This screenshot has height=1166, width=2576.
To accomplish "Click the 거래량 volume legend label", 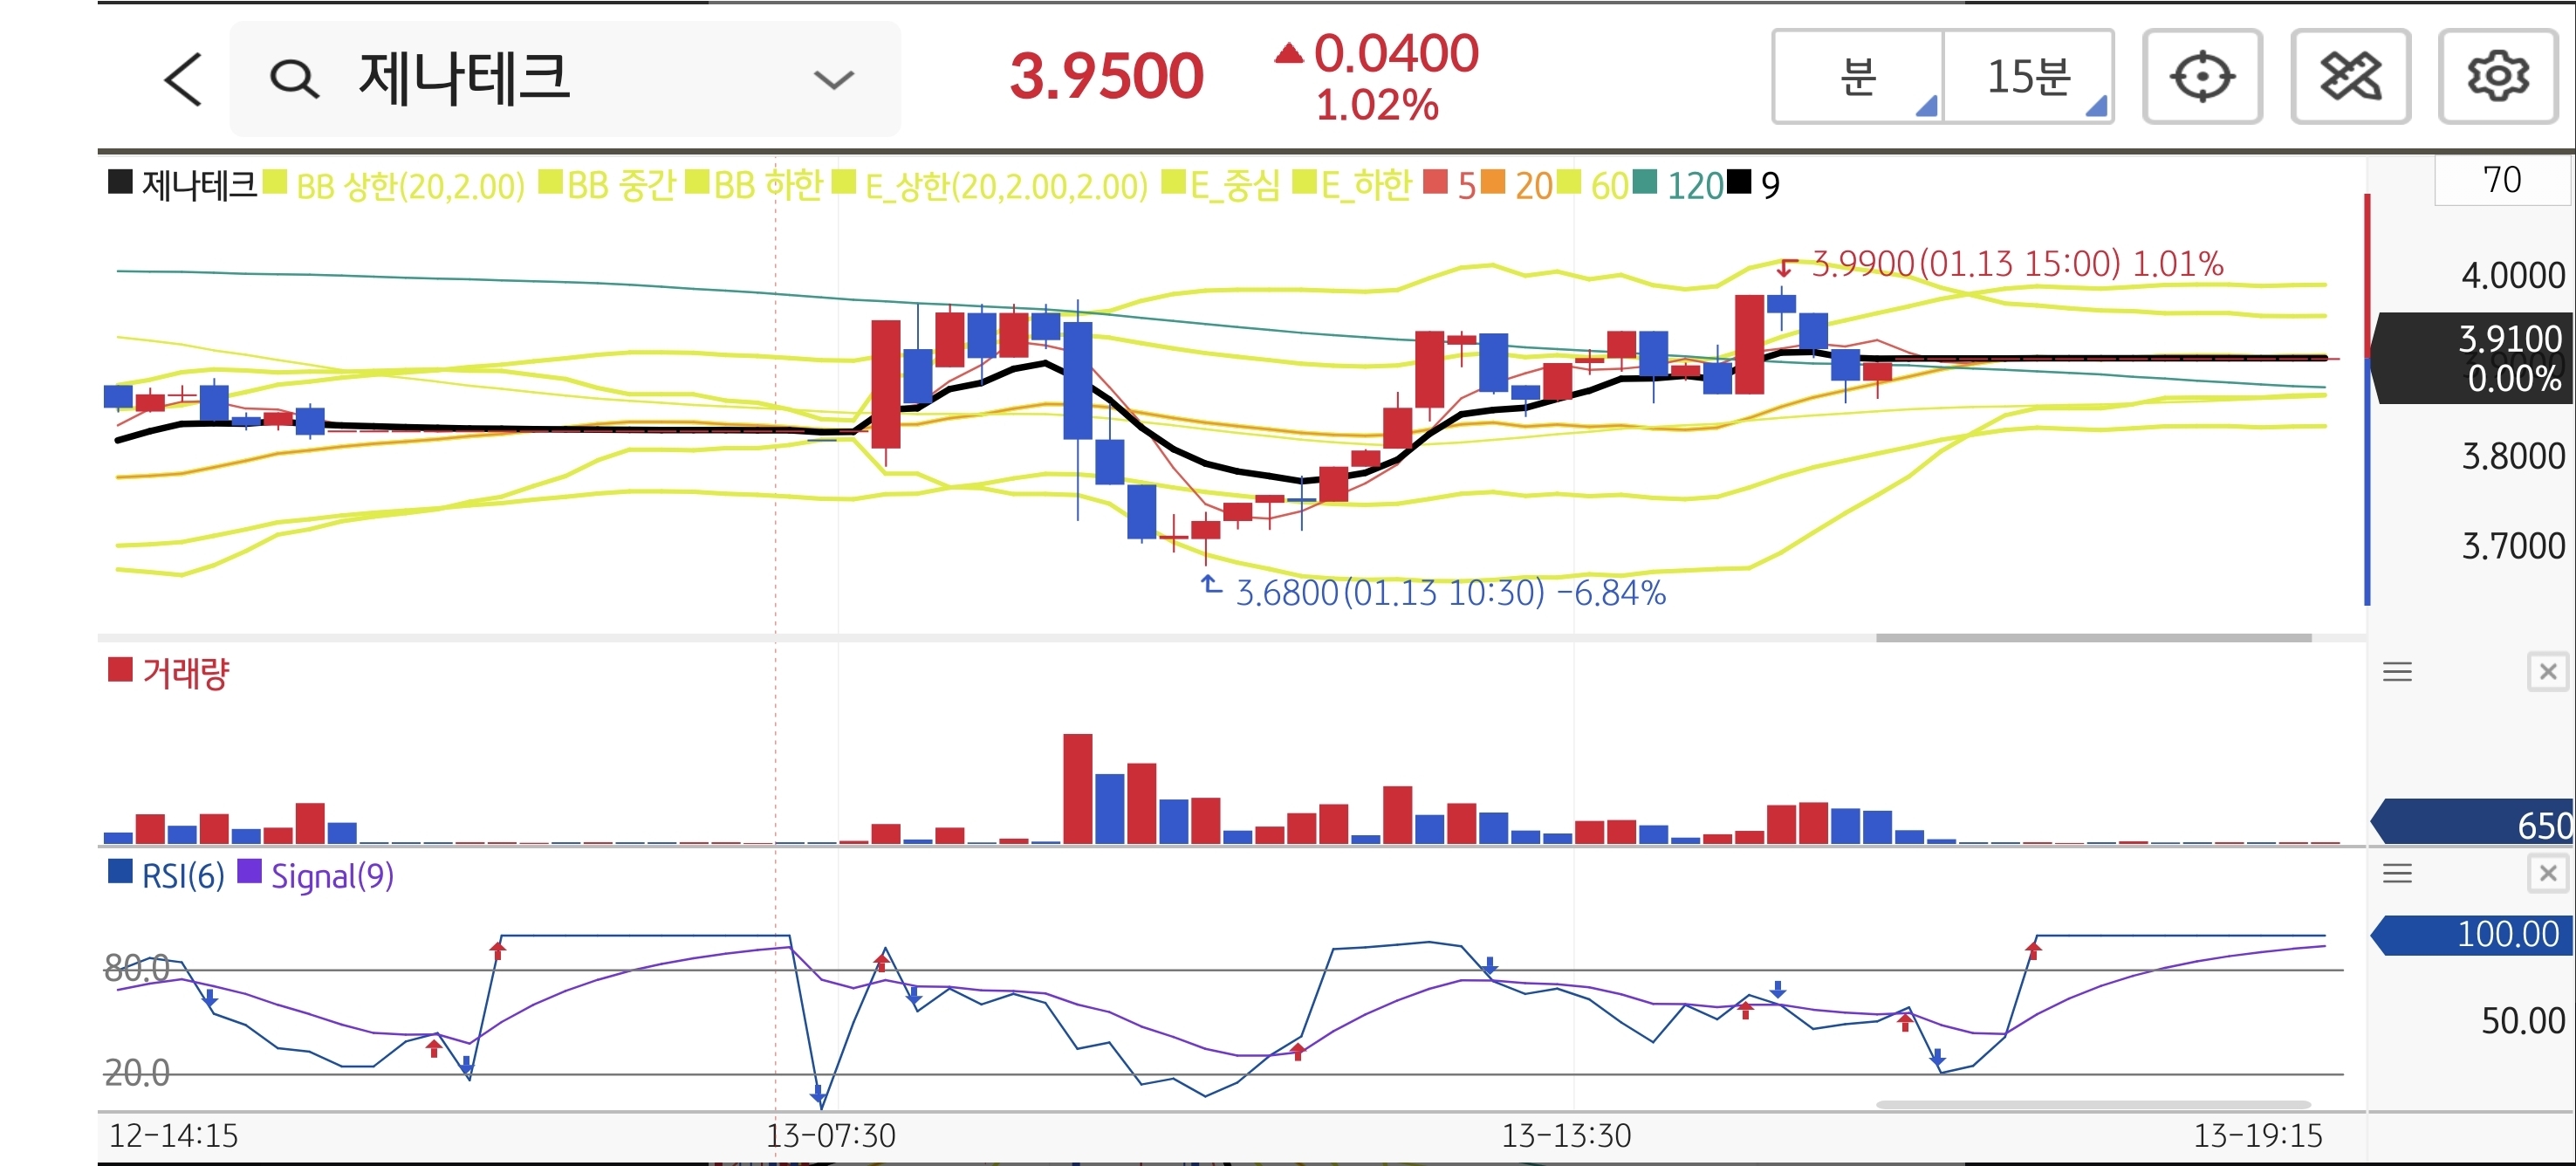I will 185,673.
